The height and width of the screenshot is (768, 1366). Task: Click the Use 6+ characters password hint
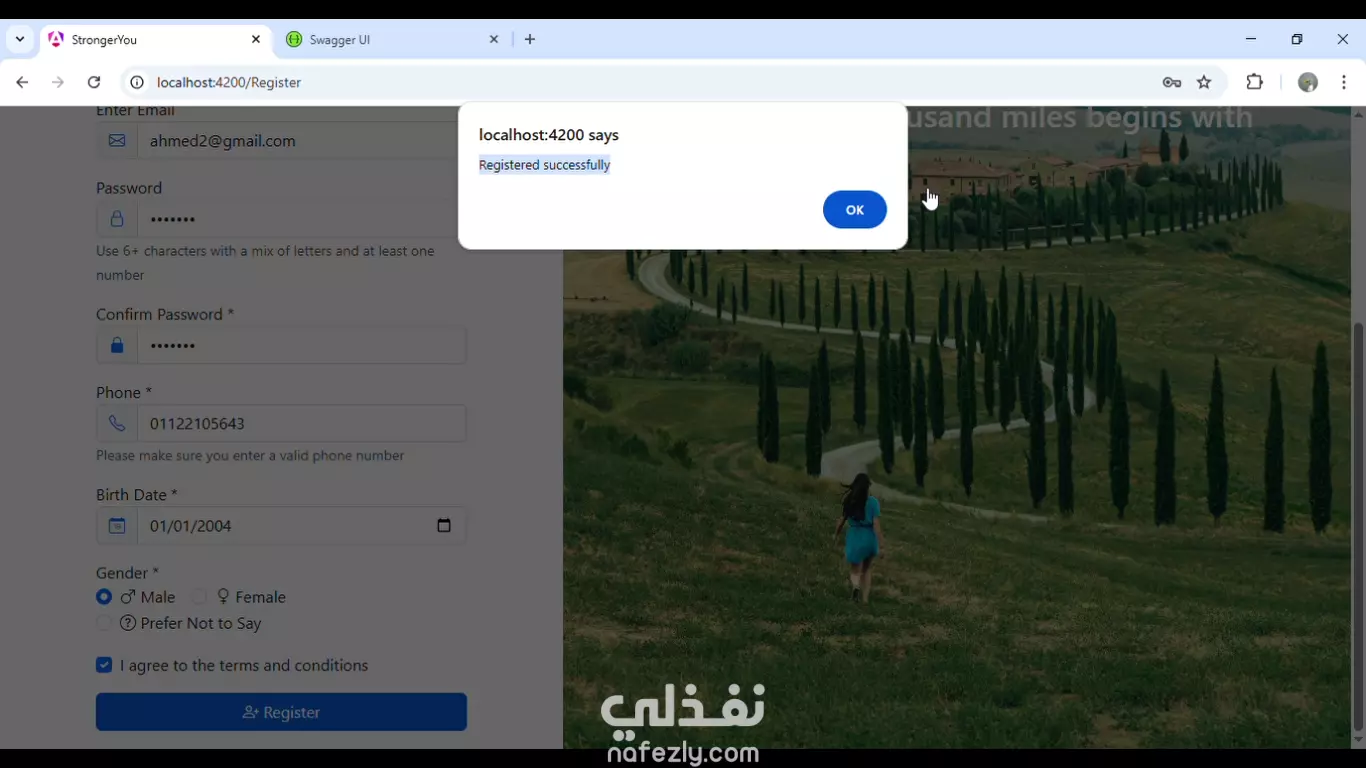[x=265, y=263]
